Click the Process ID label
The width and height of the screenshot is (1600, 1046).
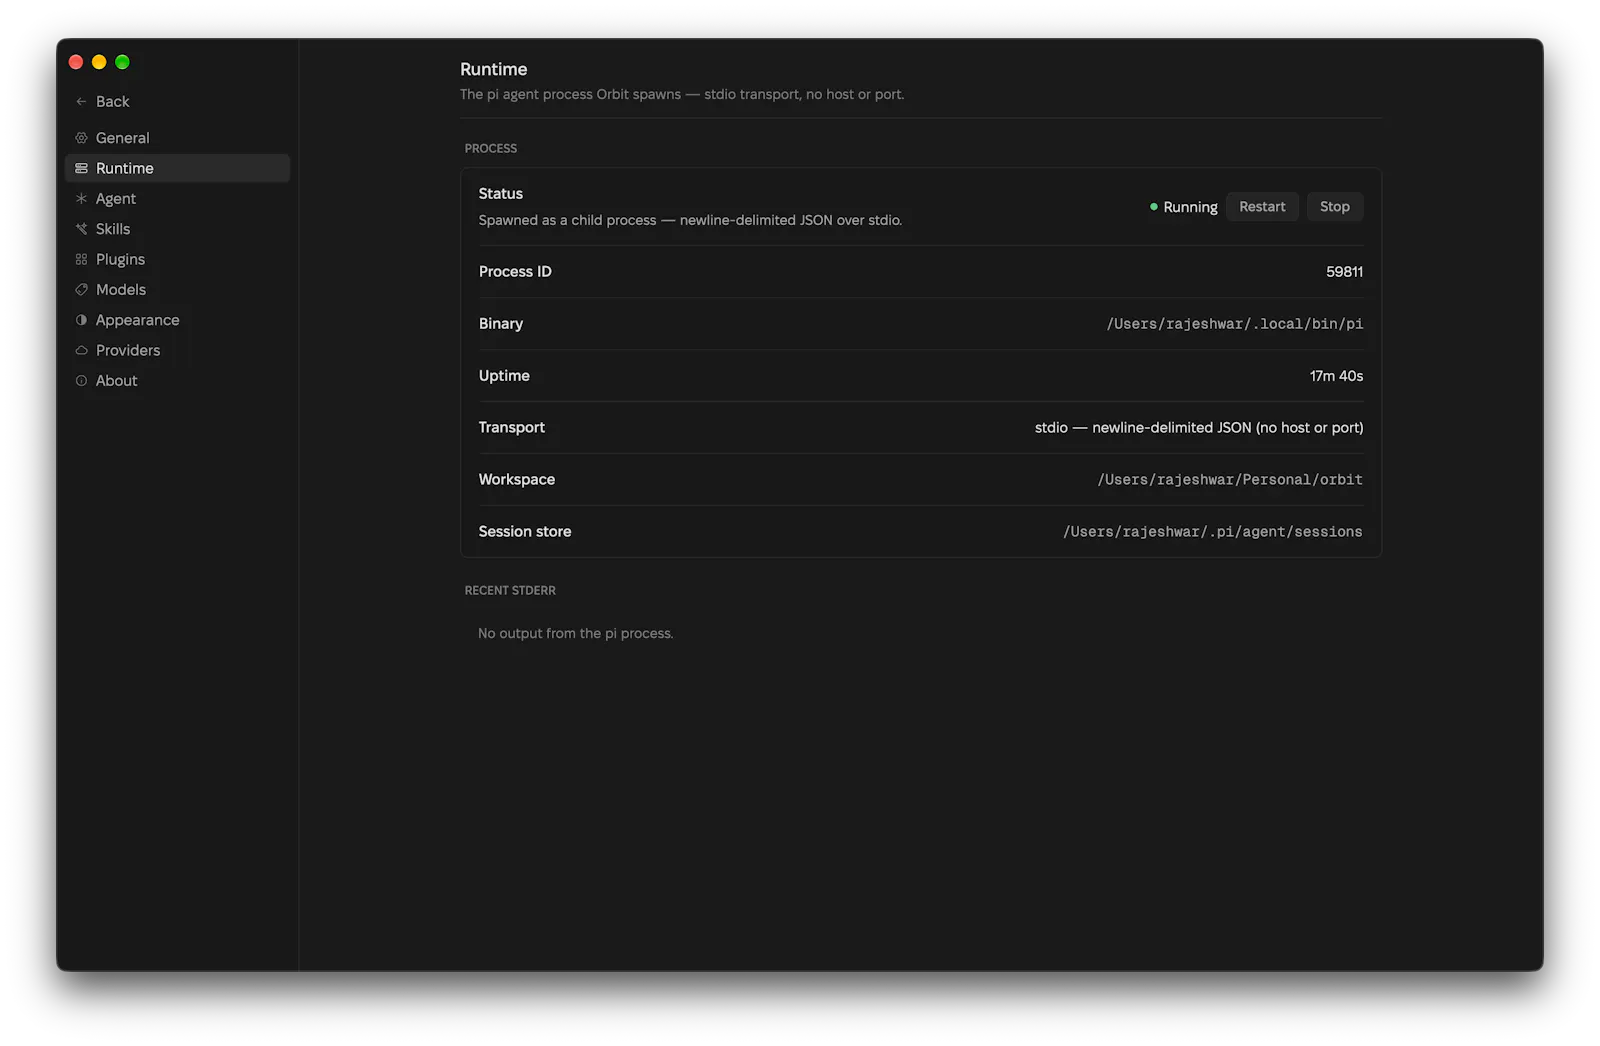515,272
